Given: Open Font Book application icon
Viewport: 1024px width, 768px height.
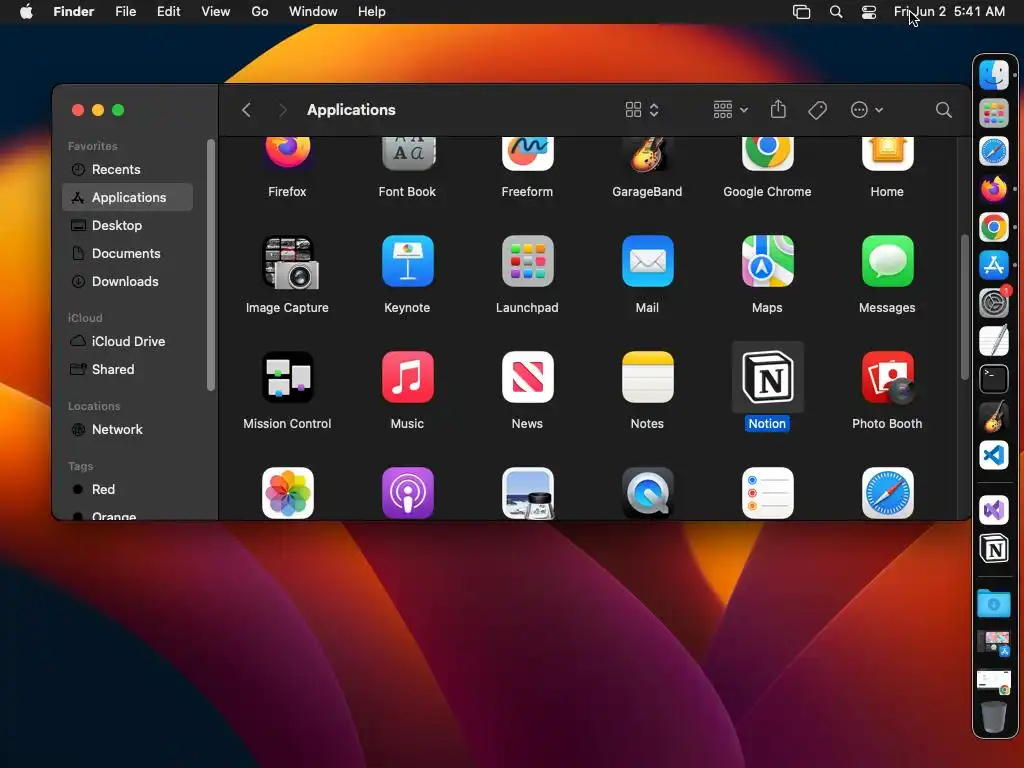Looking at the screenshot, I should tap(408, 153).
